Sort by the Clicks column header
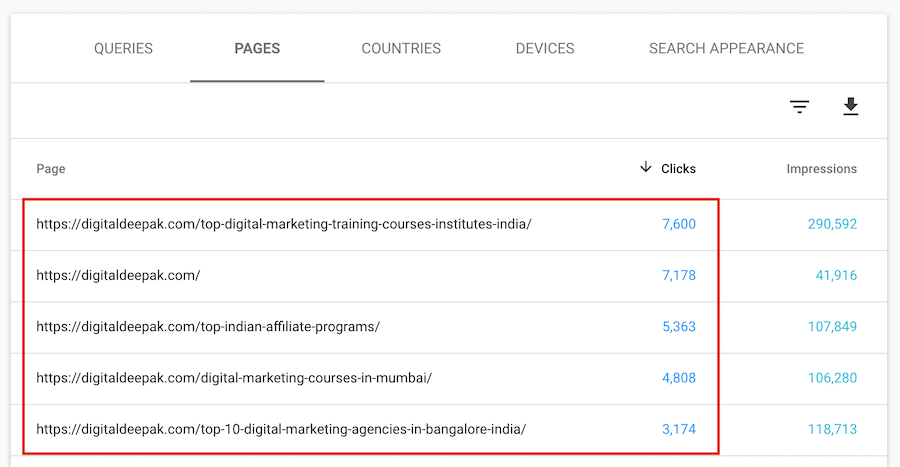 tap(678, 169)
